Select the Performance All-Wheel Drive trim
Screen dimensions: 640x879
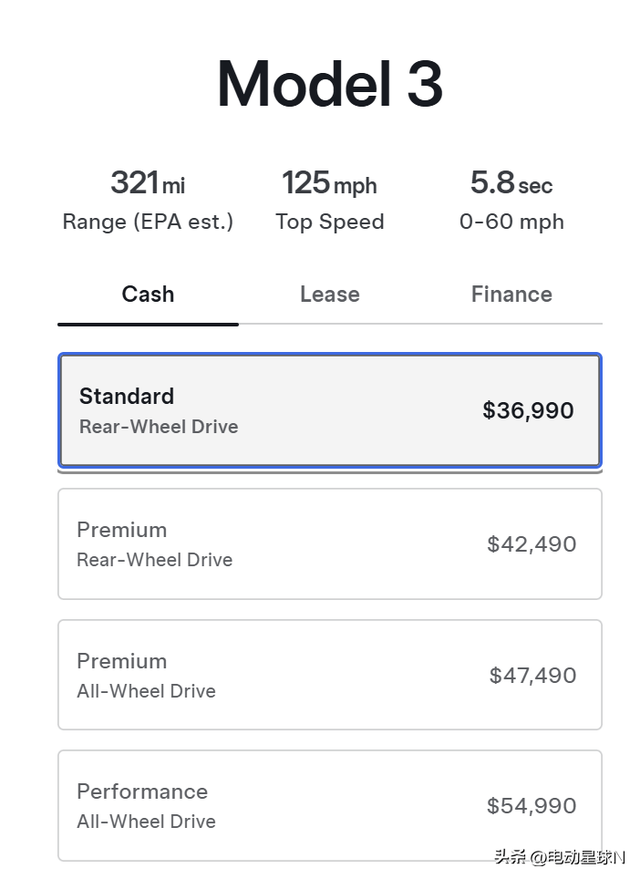[x=330, y=805]
